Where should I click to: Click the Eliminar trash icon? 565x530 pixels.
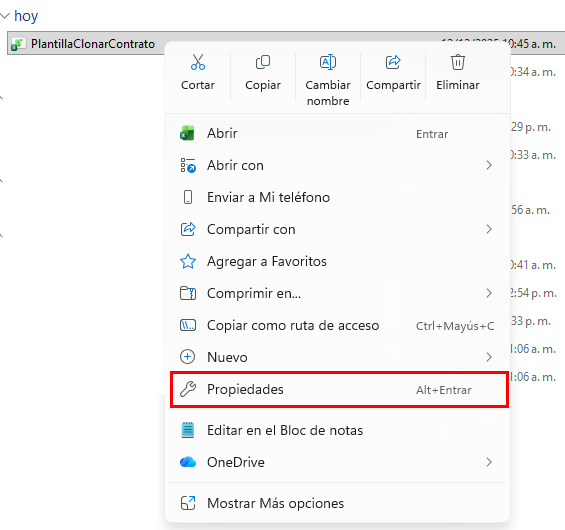[458, 62]
